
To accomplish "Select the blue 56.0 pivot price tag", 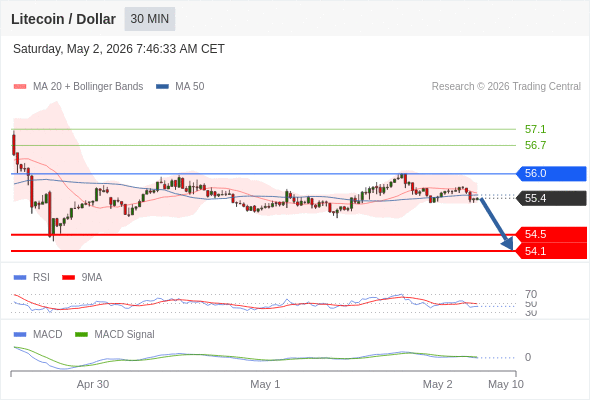I will coord(550,173).
